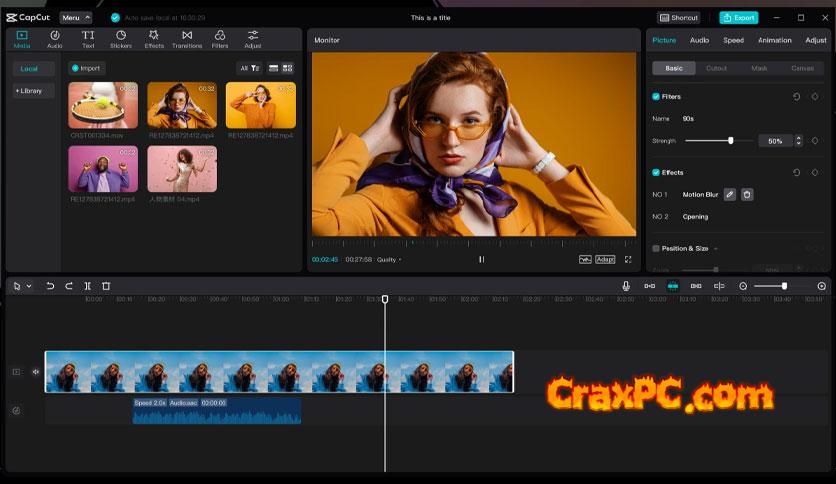Expand the Quality dropdown in Monitor
This screenshot has width=836, height=484.
click(388, 259)
